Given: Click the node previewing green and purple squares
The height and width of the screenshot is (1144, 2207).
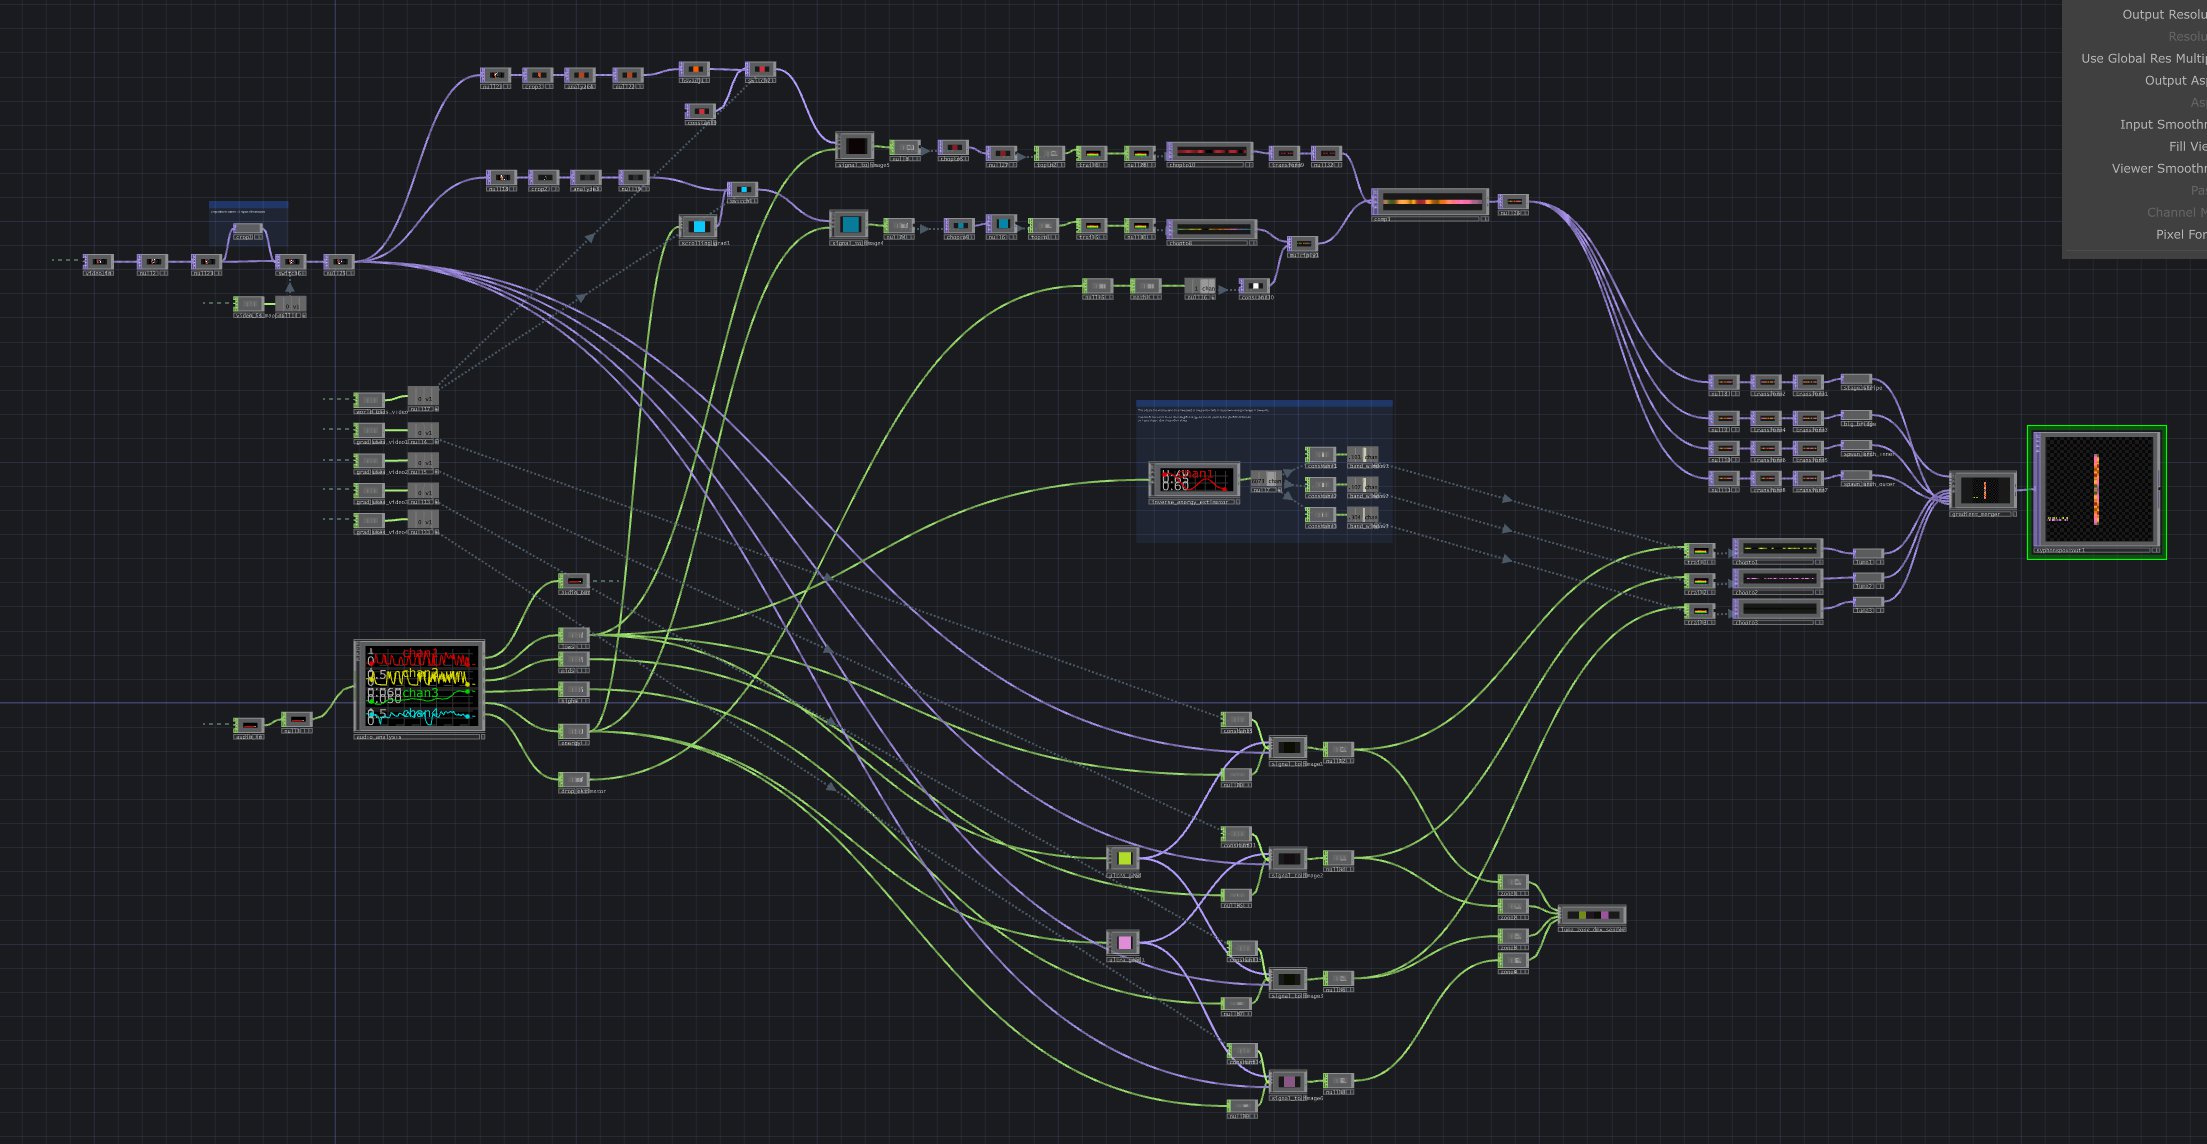Looking at the screenshot, I should click(1592, 917).
